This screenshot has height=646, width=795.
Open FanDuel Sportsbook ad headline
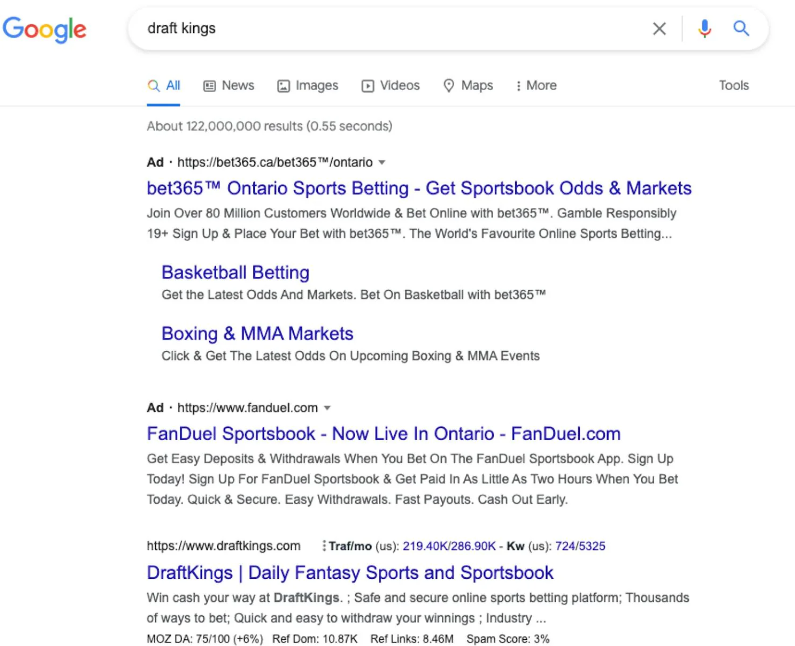[x=383, y=434]
